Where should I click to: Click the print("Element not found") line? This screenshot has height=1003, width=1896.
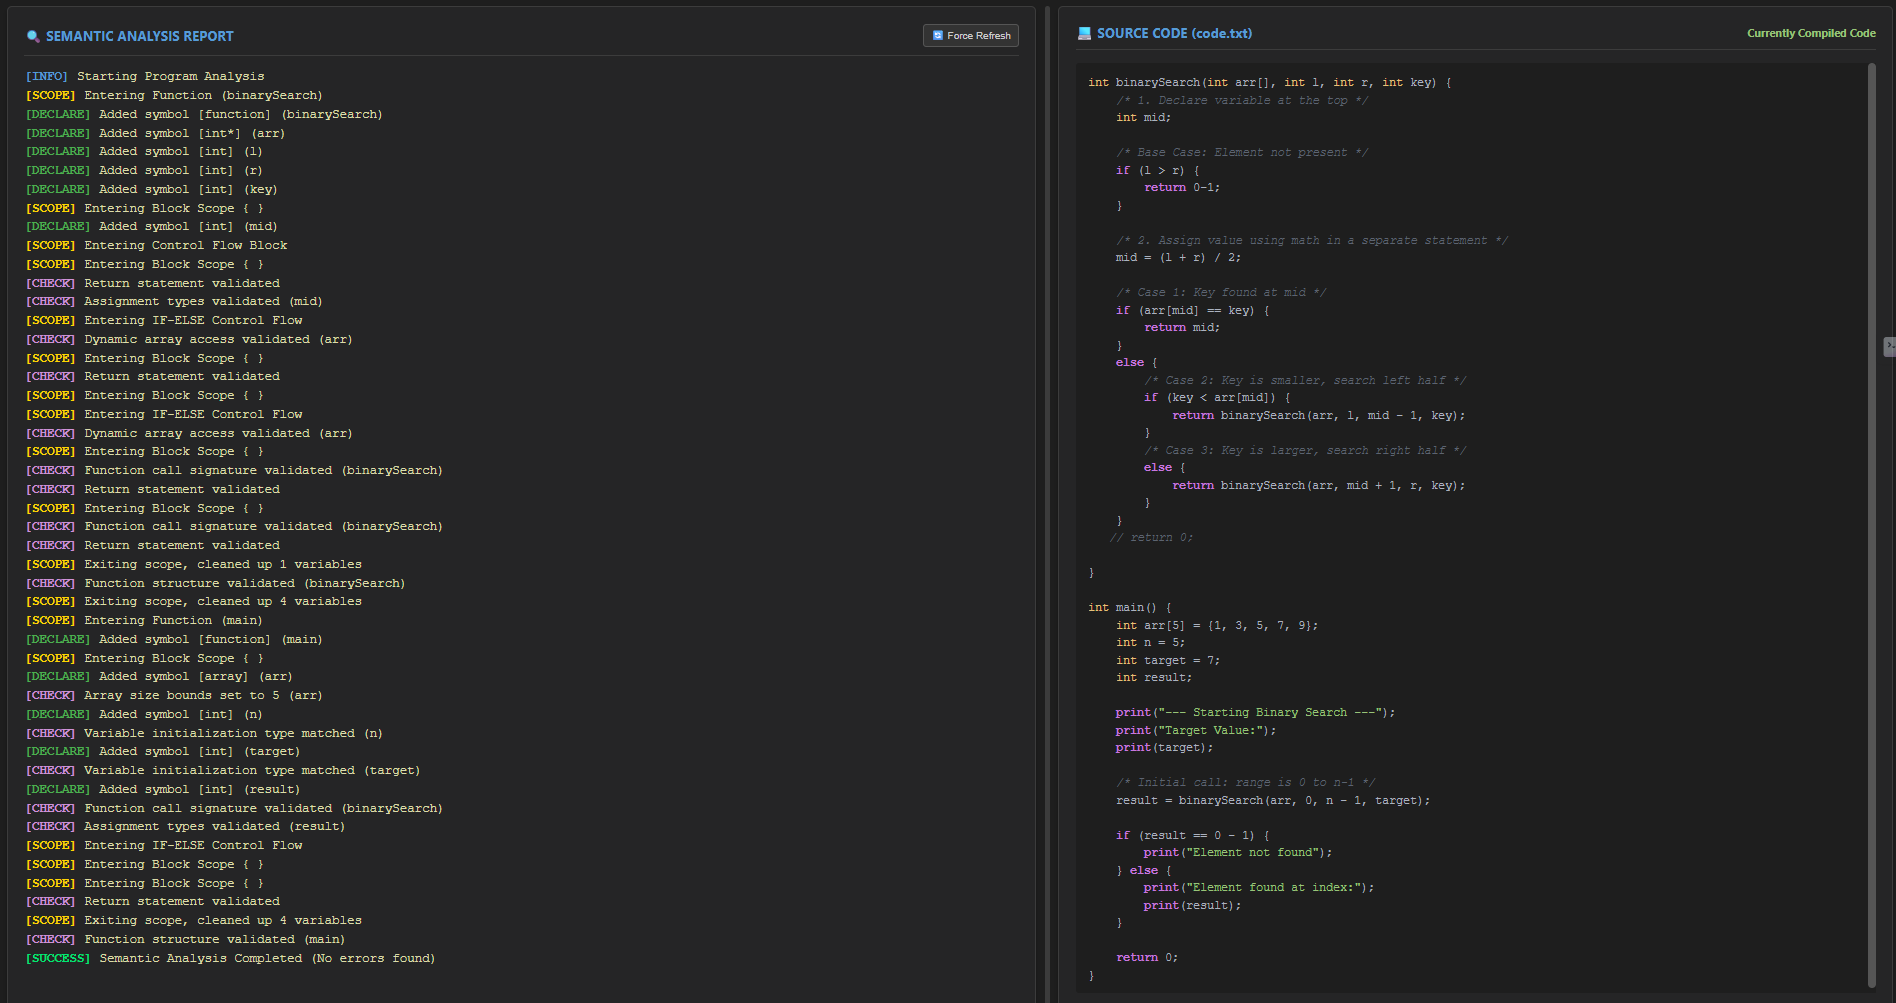pos(1238,852)
